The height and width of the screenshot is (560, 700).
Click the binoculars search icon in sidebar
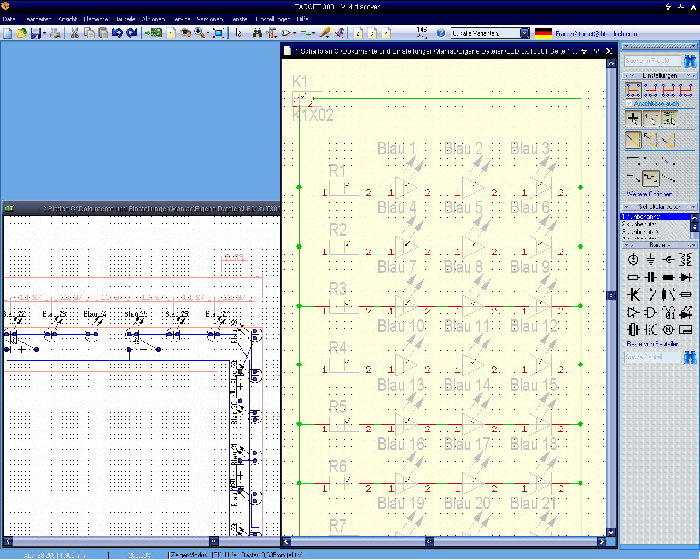(x=688, y=61)
